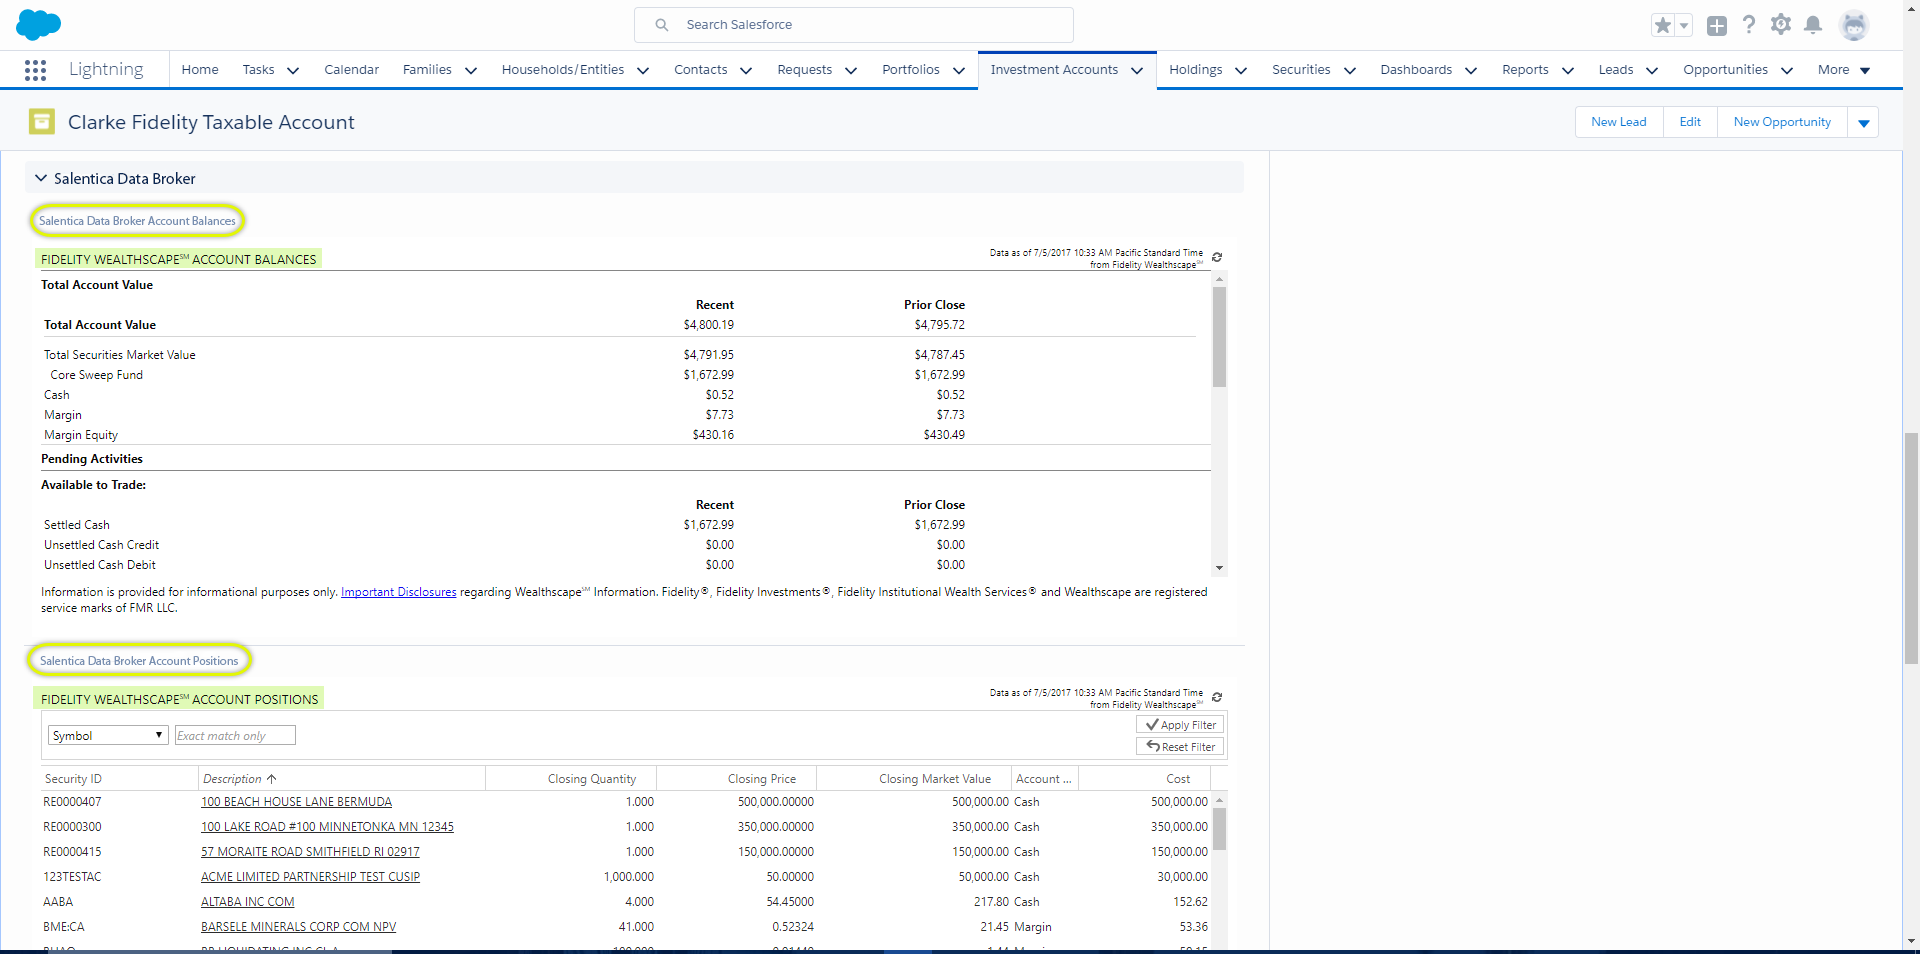Click the New Opportunity button

pos(1782,122)
